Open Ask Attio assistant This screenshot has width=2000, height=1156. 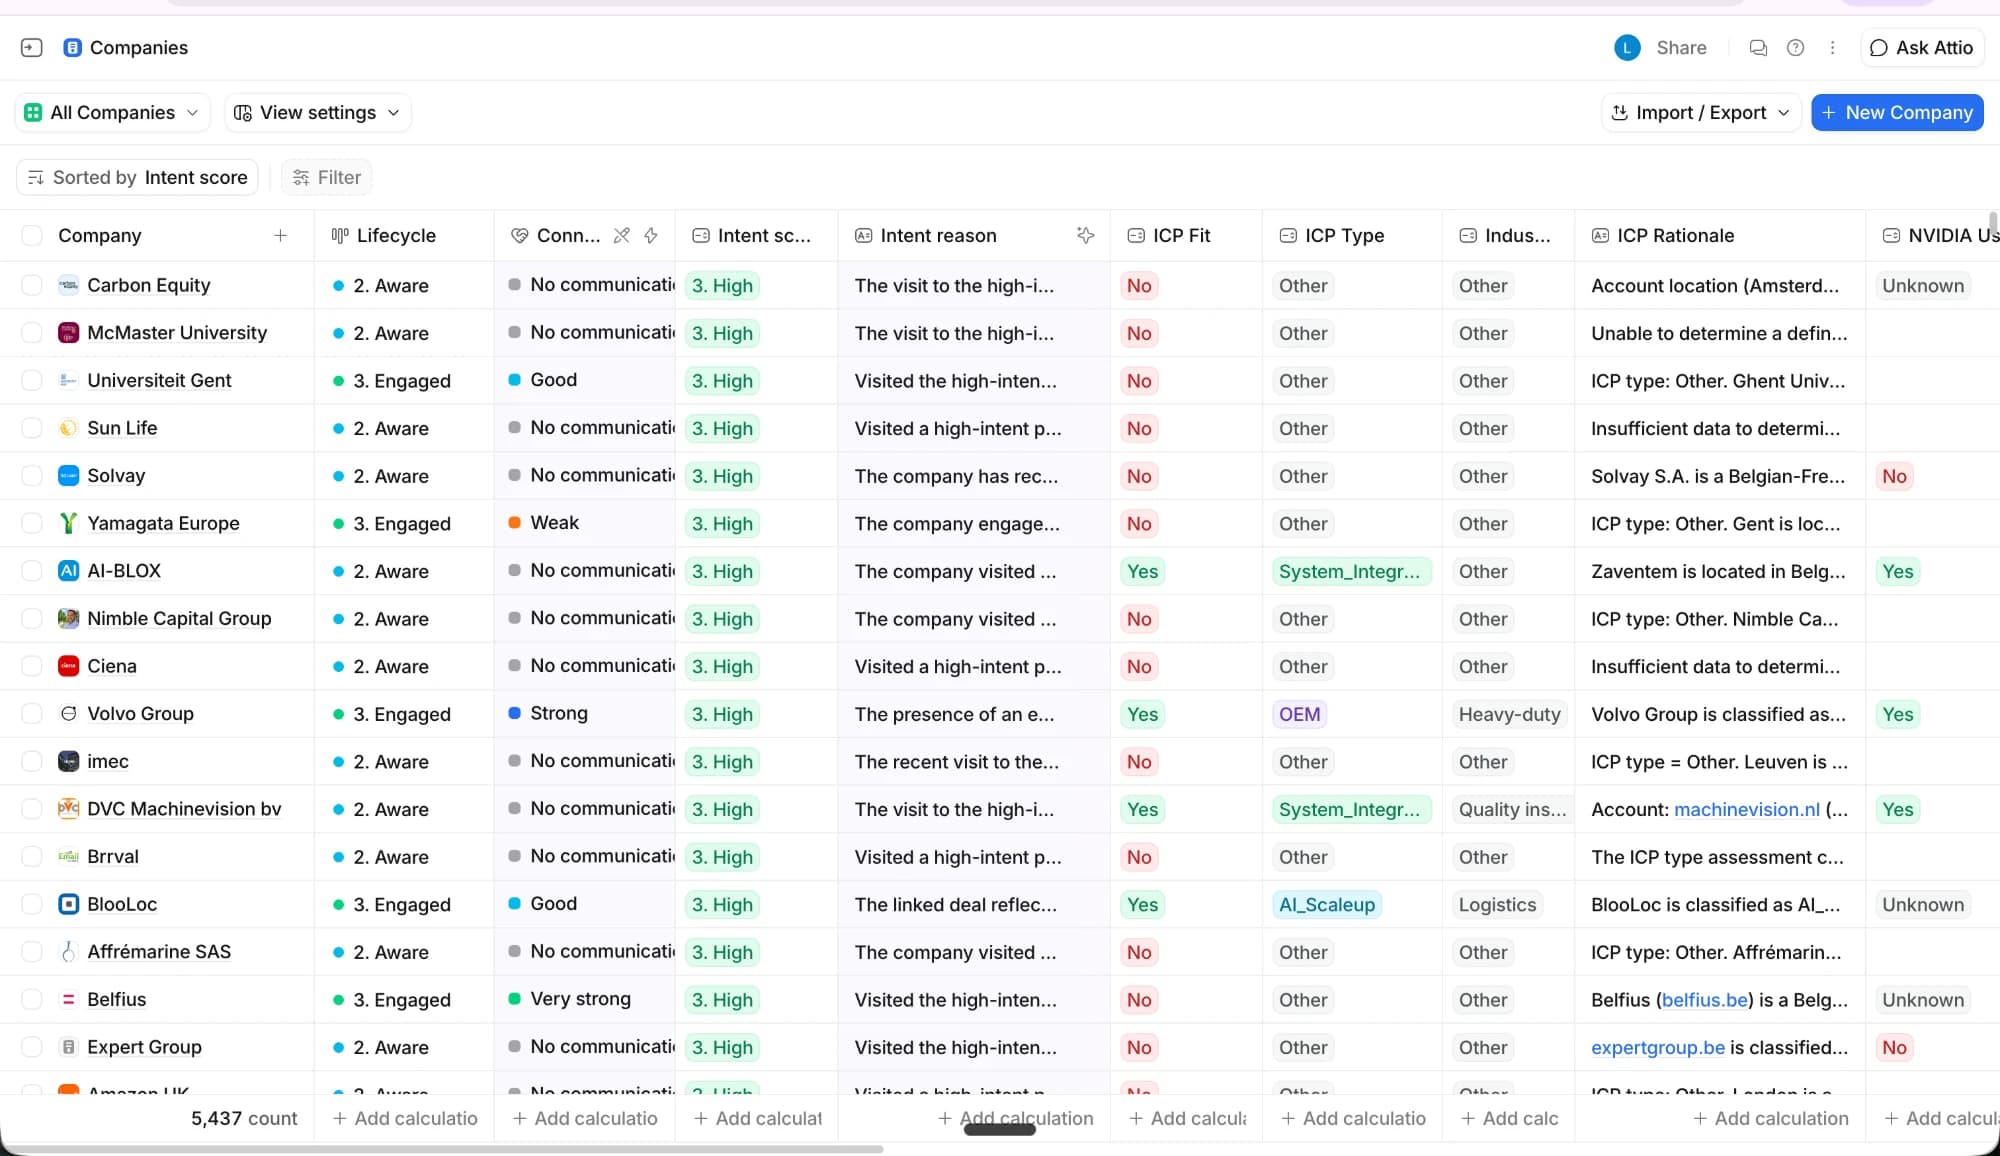click(x=1921, y=47)
